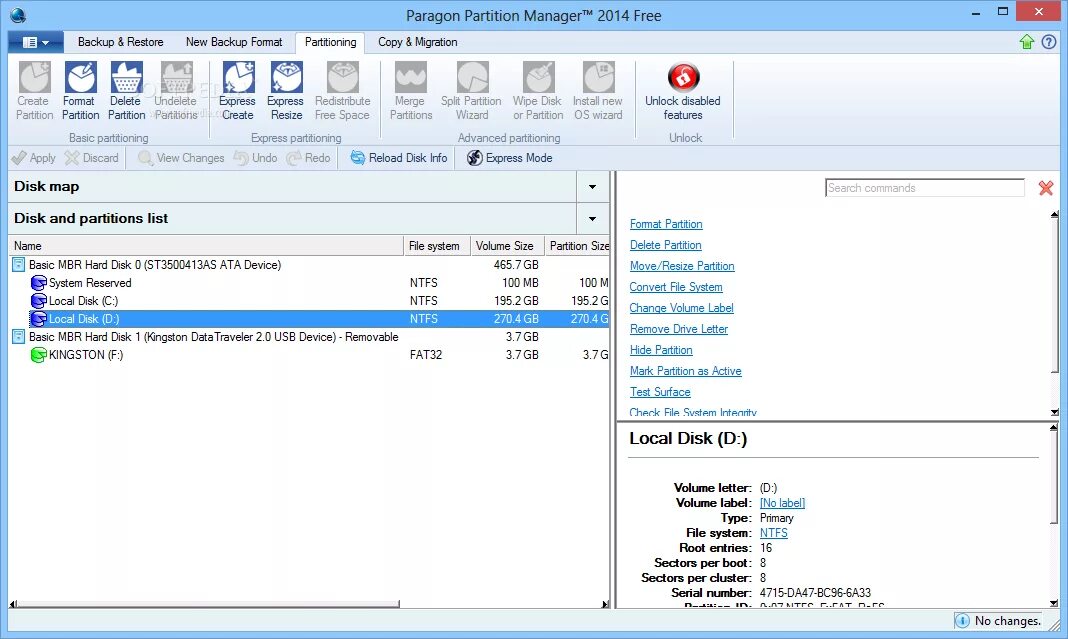Focus the Search commands field

click(x=925, y=188)
